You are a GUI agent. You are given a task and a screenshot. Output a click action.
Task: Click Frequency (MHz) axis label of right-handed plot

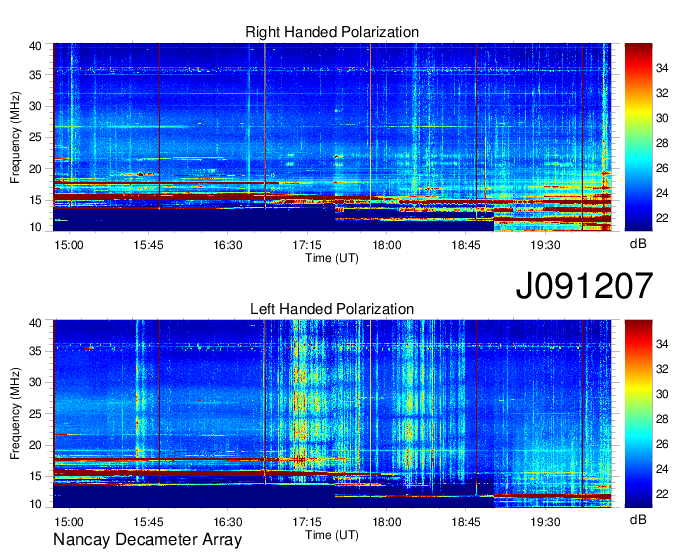tap(15, 137)
